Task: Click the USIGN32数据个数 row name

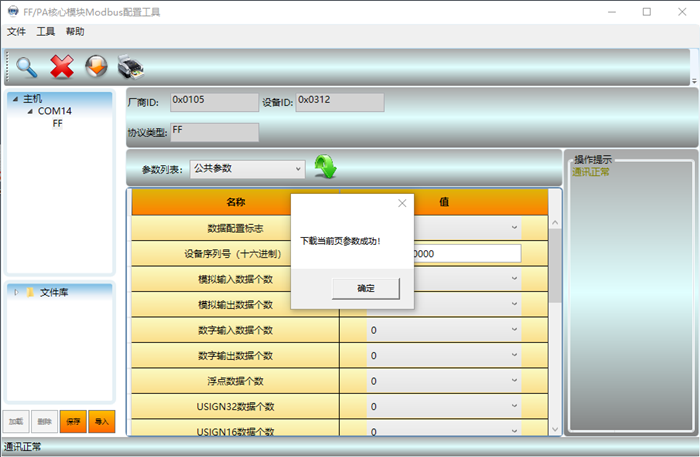Action: 235,406
